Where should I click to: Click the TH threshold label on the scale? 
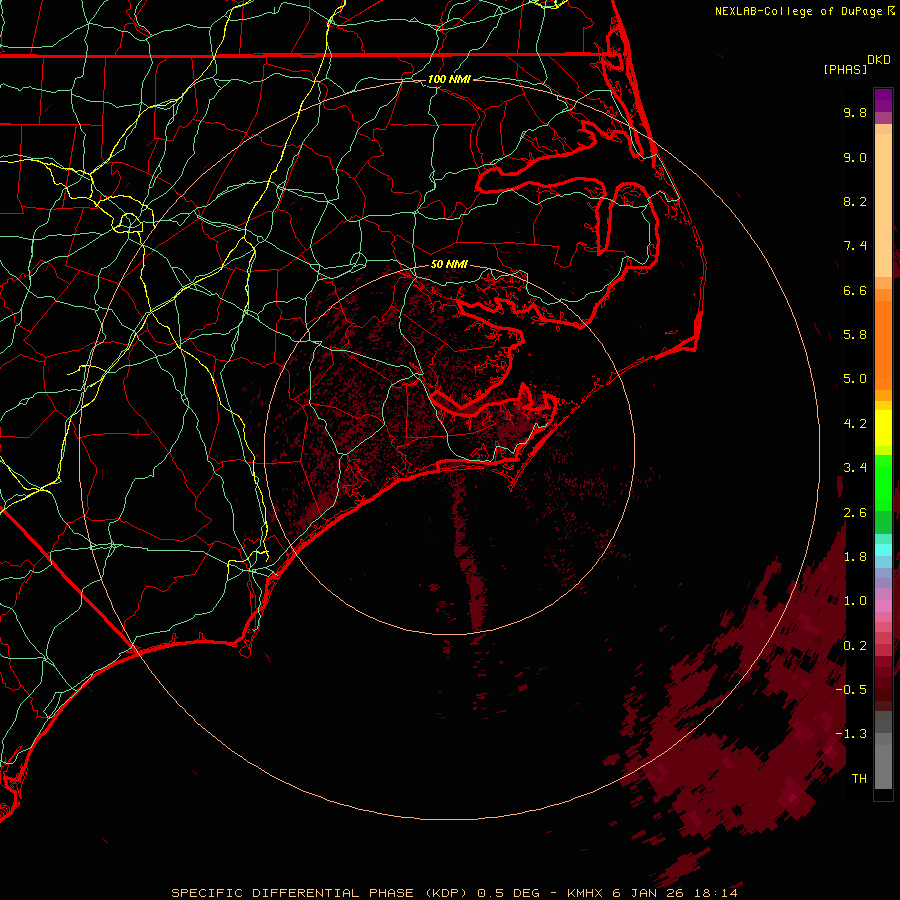click(x=859, y=778)
